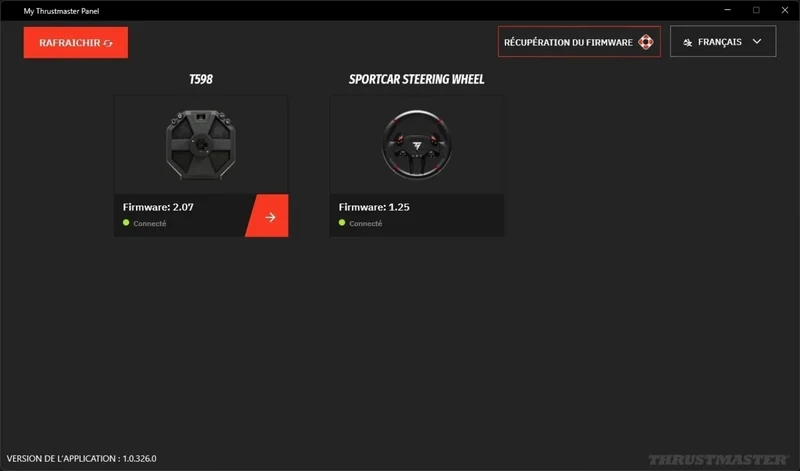Click the SPORTCAR STEERING WHEEL title
The image size is (800, 471).
tap(416, 79)
